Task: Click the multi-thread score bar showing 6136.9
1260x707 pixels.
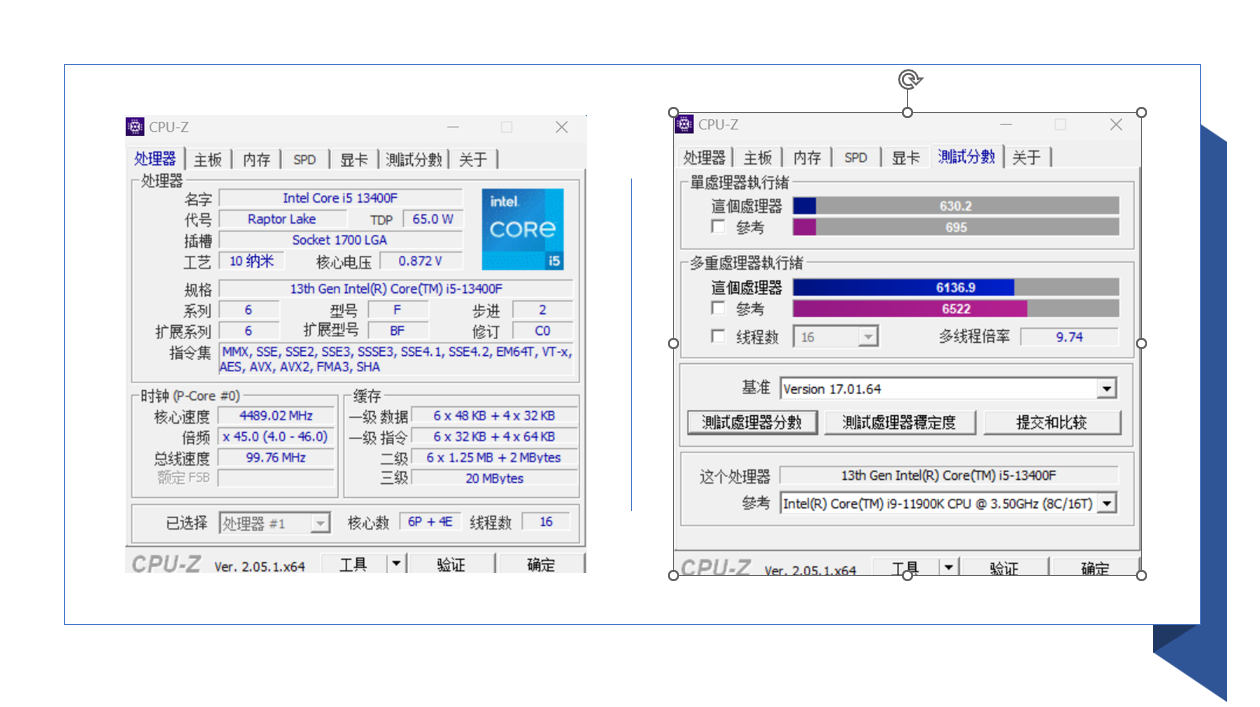Action: coord(956,287)
